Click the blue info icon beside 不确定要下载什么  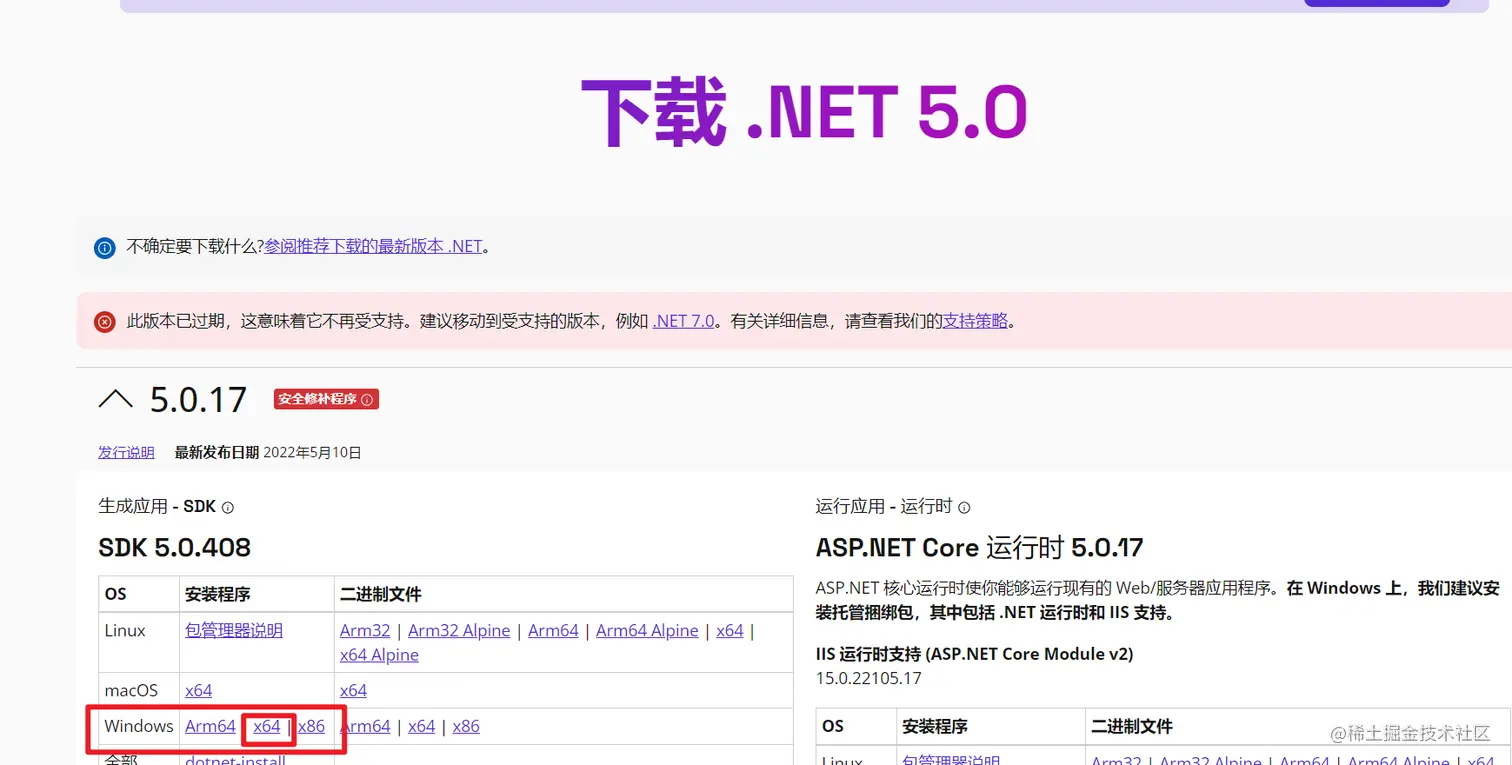[x=105, y=247]
